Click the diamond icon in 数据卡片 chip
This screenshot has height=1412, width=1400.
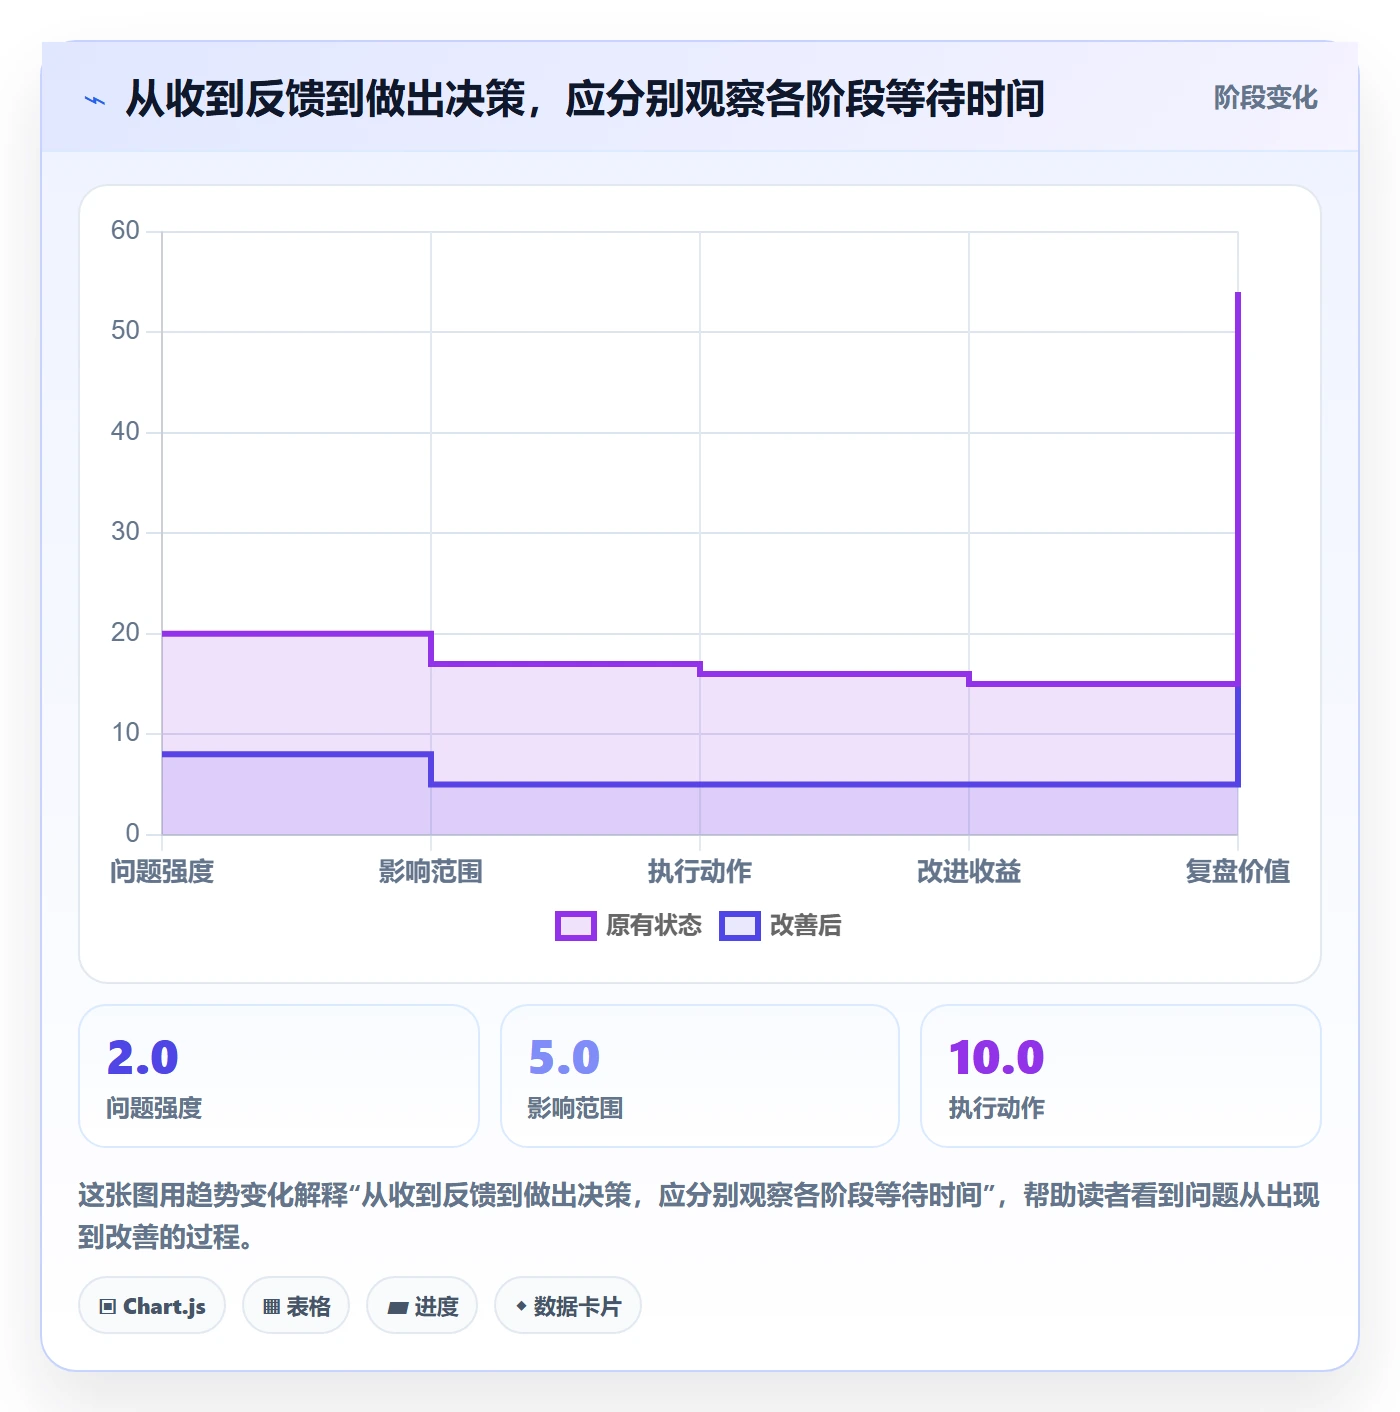click(x=521, y=1306)
